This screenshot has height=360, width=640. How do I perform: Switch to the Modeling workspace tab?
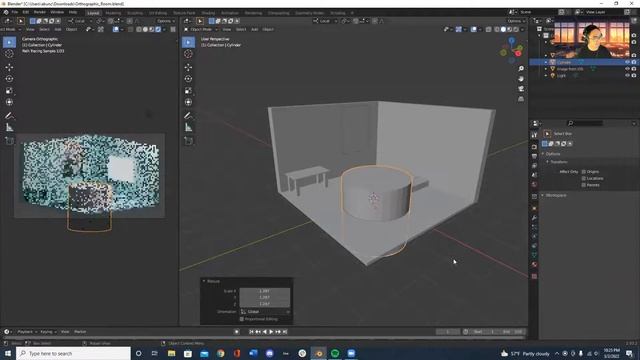(113, 13)
